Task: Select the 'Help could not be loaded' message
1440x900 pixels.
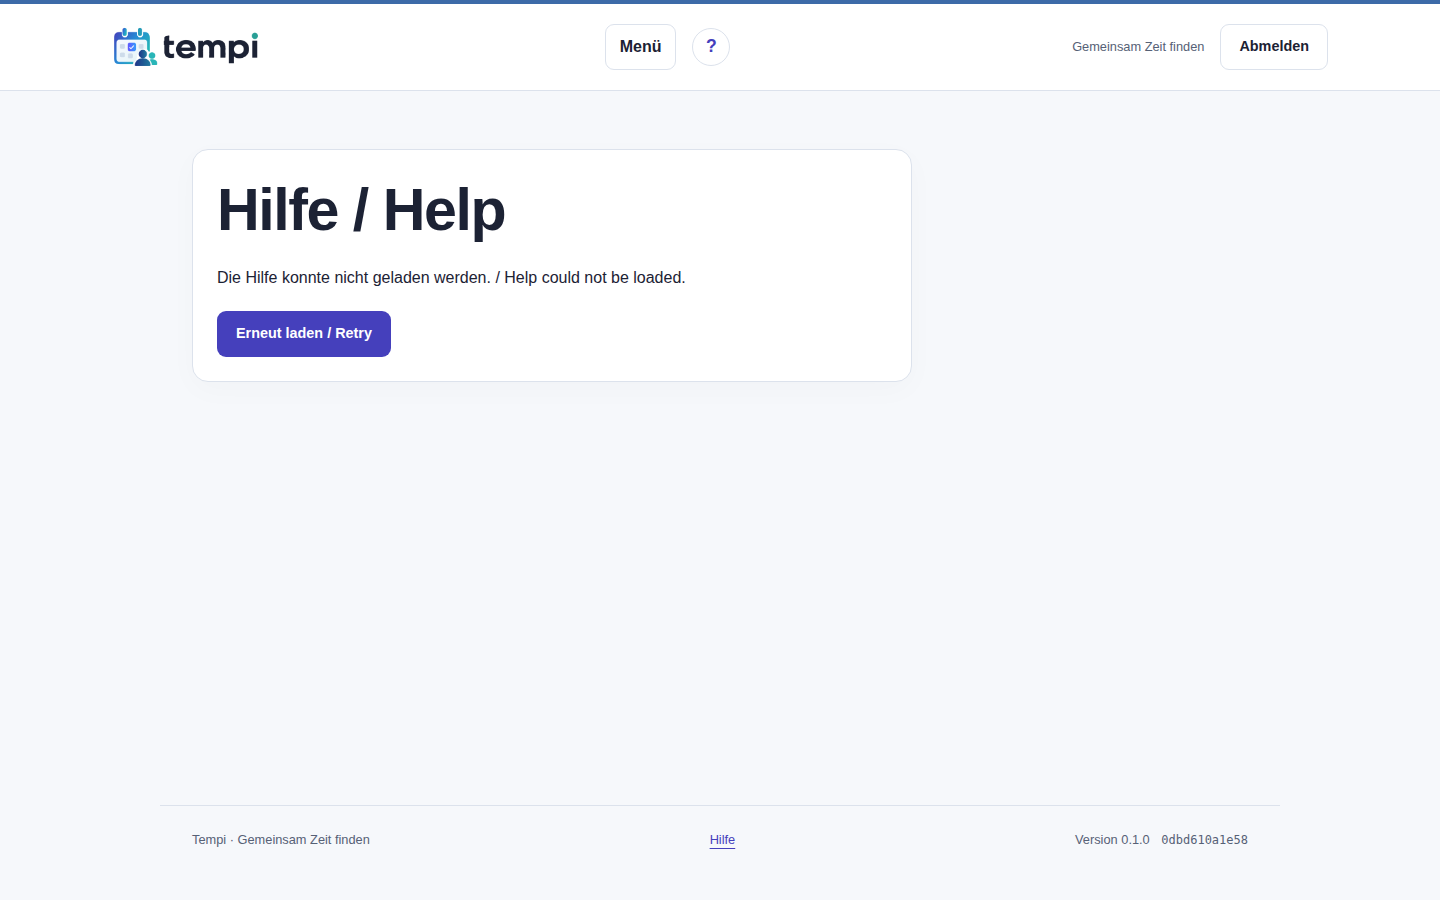Action: coord(595,278)
